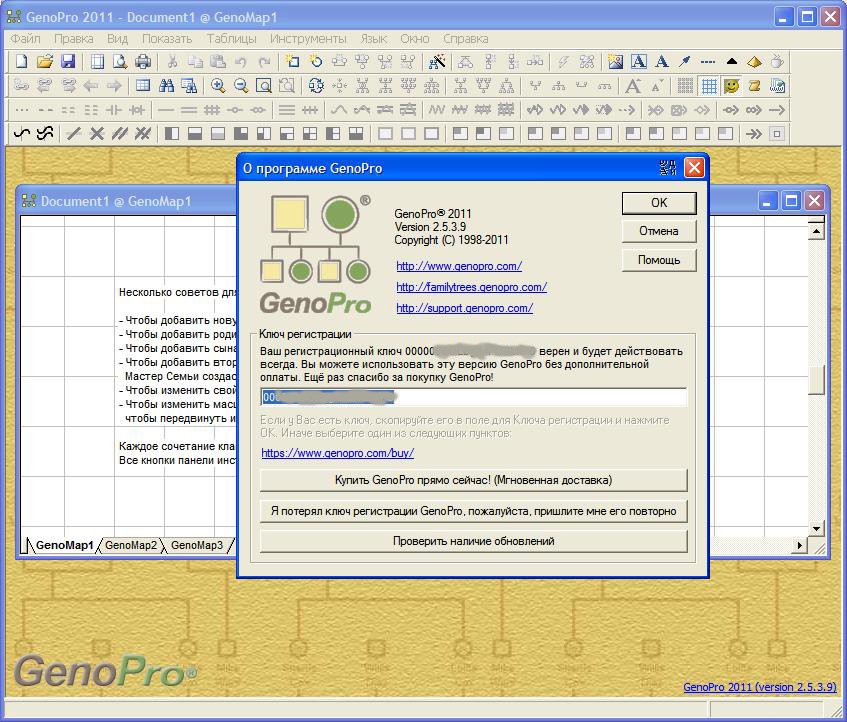Open the Файл menu
This screenshot has height=722, width=847.
tap(25, 39)
